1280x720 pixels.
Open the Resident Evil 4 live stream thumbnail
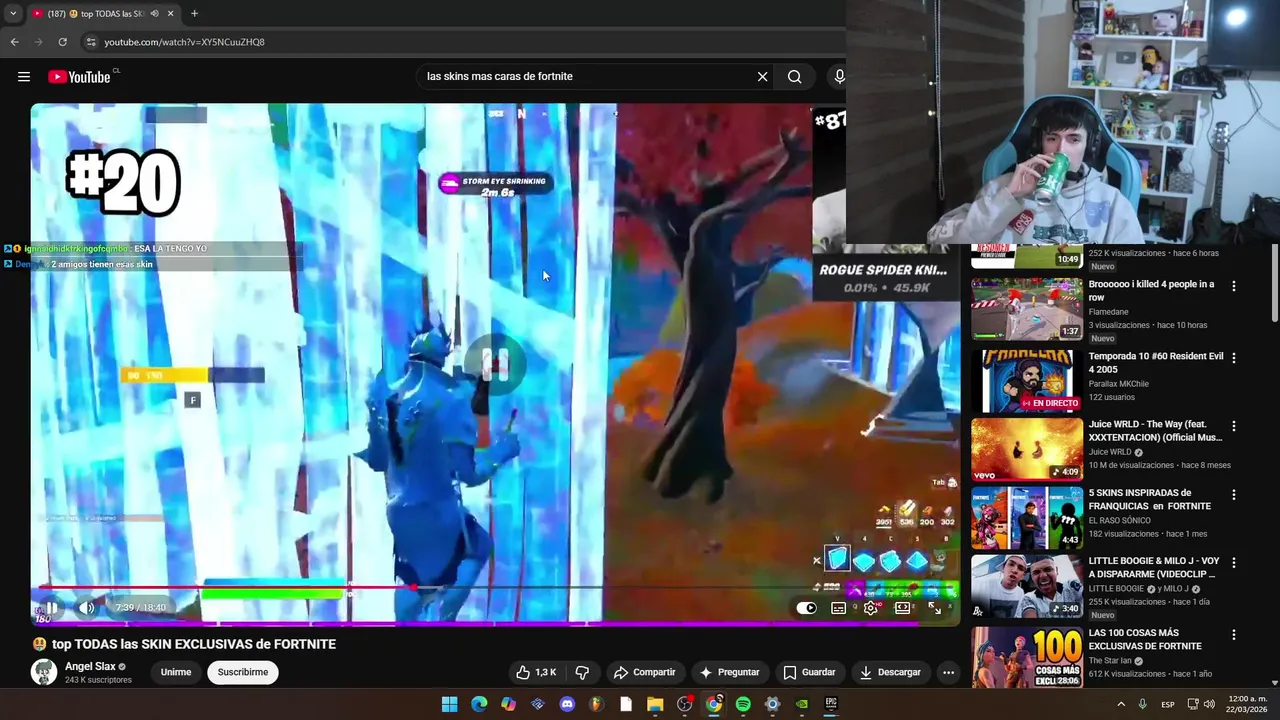(x=1027, y=381)
